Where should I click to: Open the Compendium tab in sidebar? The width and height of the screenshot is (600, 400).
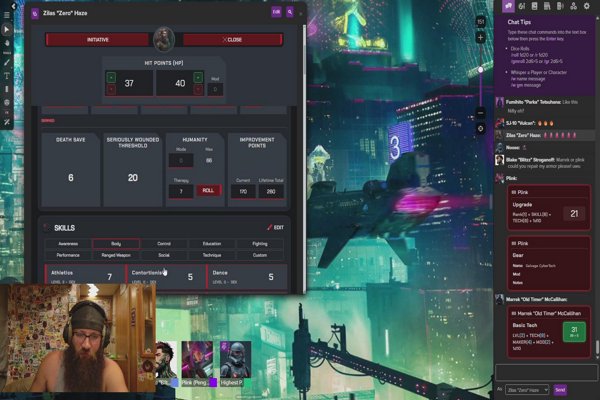click(547, 6)
